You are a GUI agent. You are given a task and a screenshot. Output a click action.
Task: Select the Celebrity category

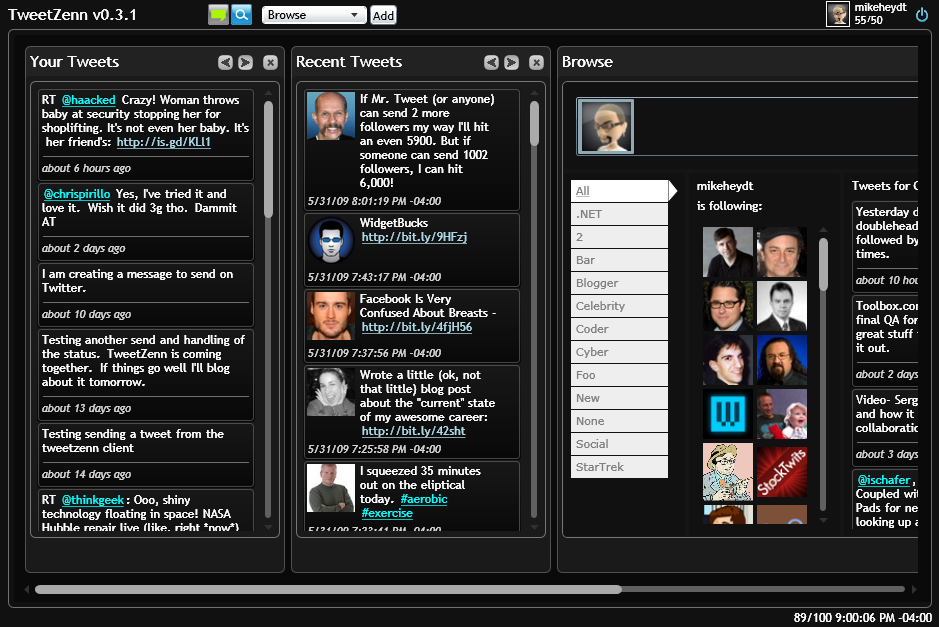619,306
